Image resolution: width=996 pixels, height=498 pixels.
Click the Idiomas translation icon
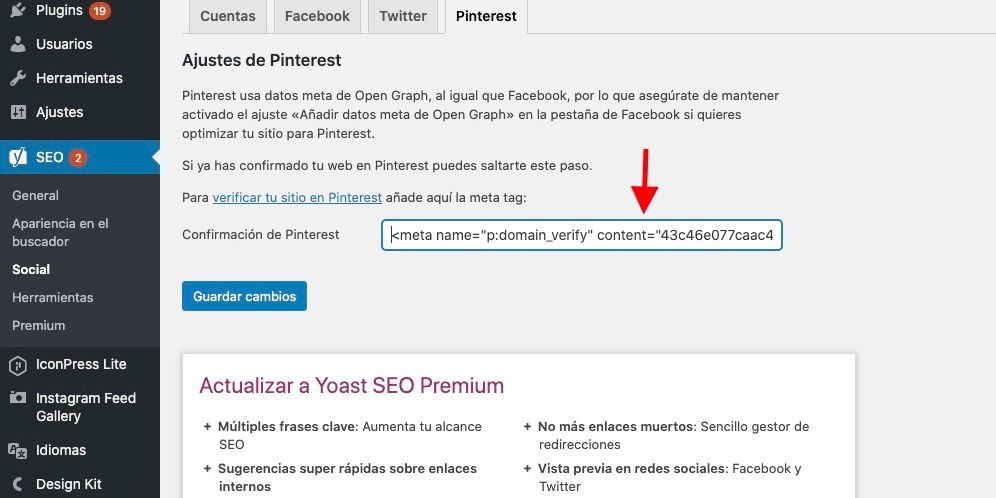18,450
